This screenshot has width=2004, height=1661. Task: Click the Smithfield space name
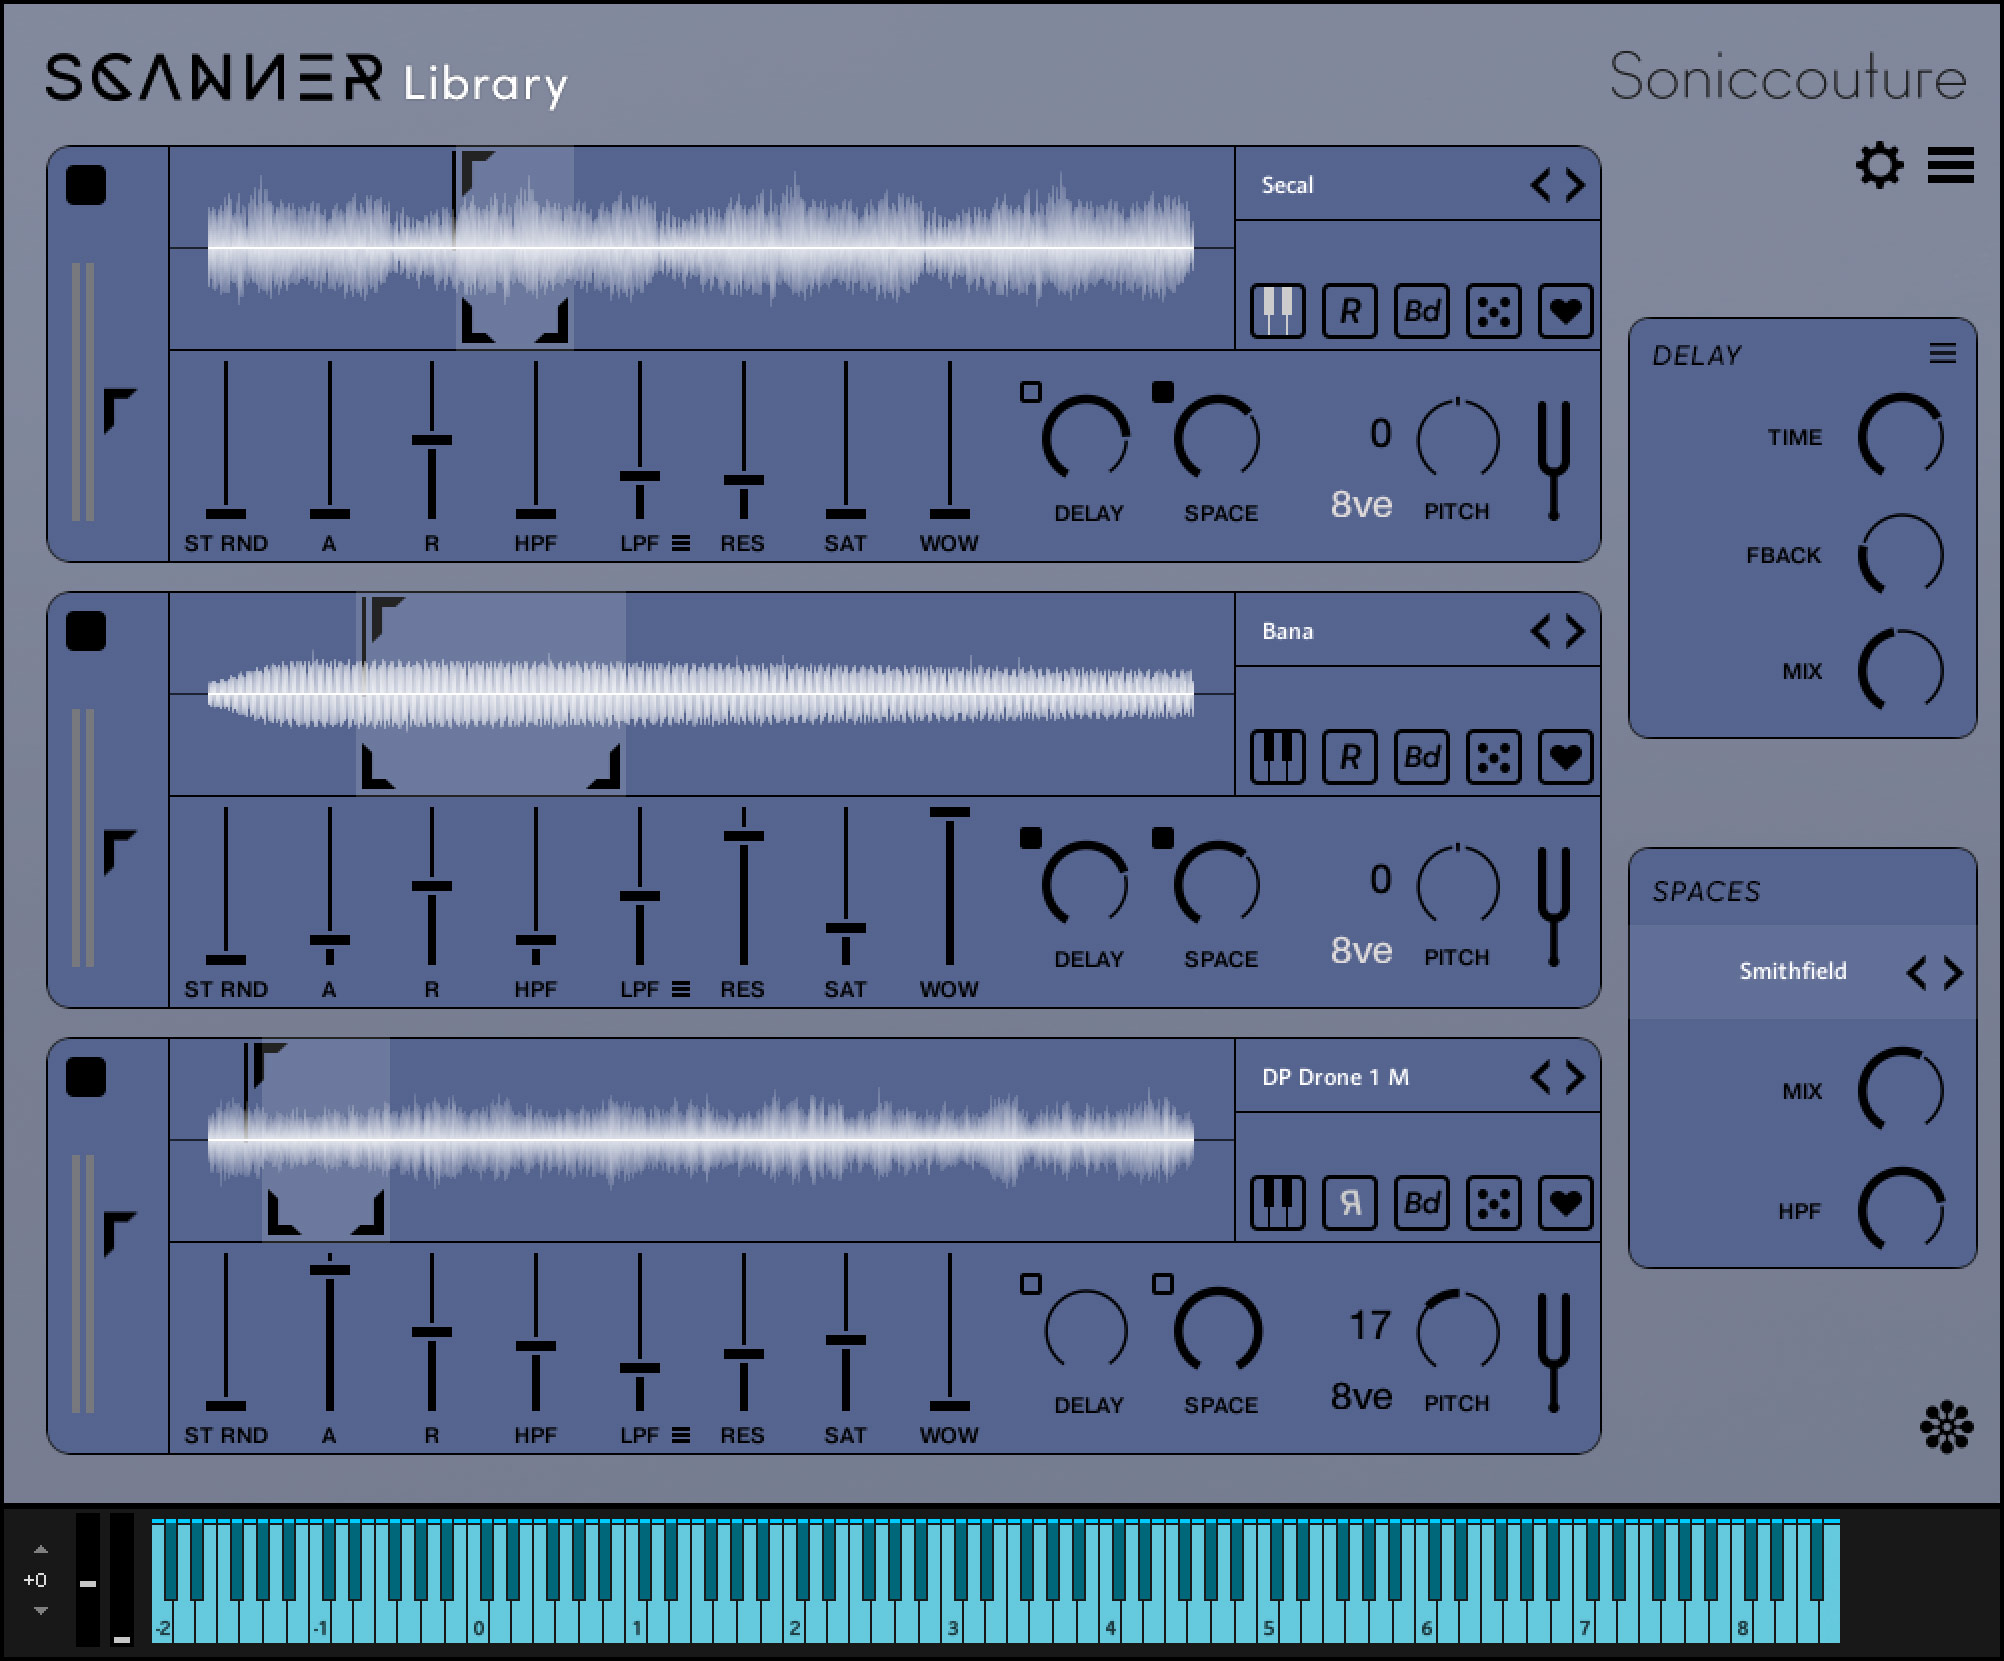click(1793, 971)
